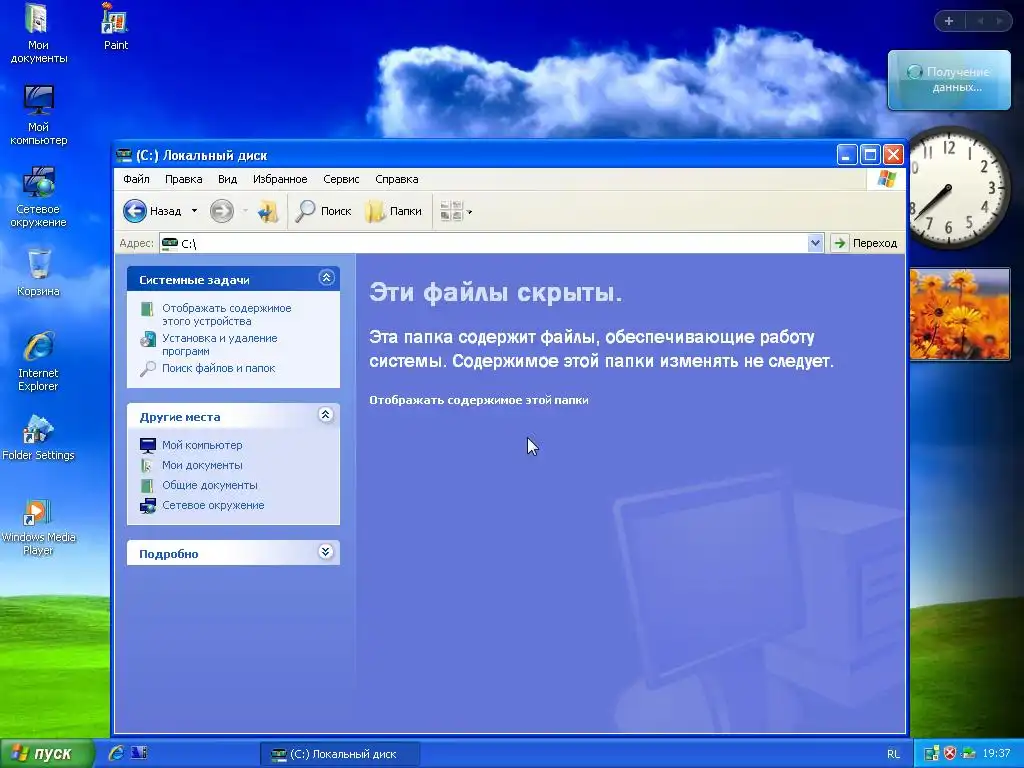Click the Переход go button

(865, 243)
